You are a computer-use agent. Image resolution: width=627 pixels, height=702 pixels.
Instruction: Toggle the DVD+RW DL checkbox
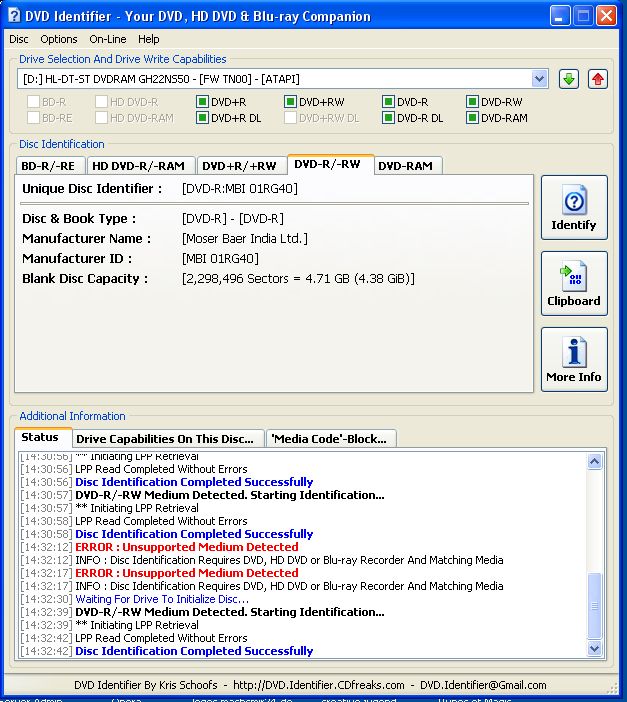(290, 118)
